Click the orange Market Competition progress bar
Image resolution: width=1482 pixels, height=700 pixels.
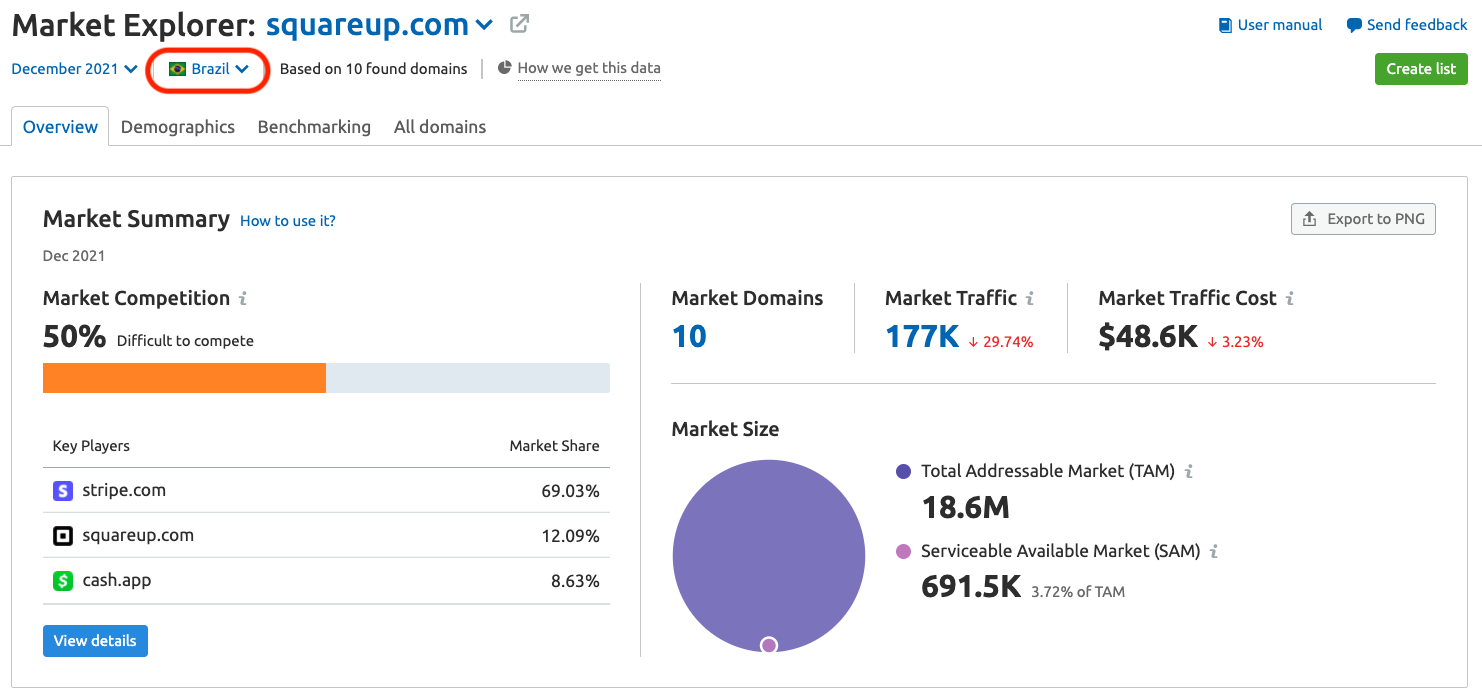point(184,378)
